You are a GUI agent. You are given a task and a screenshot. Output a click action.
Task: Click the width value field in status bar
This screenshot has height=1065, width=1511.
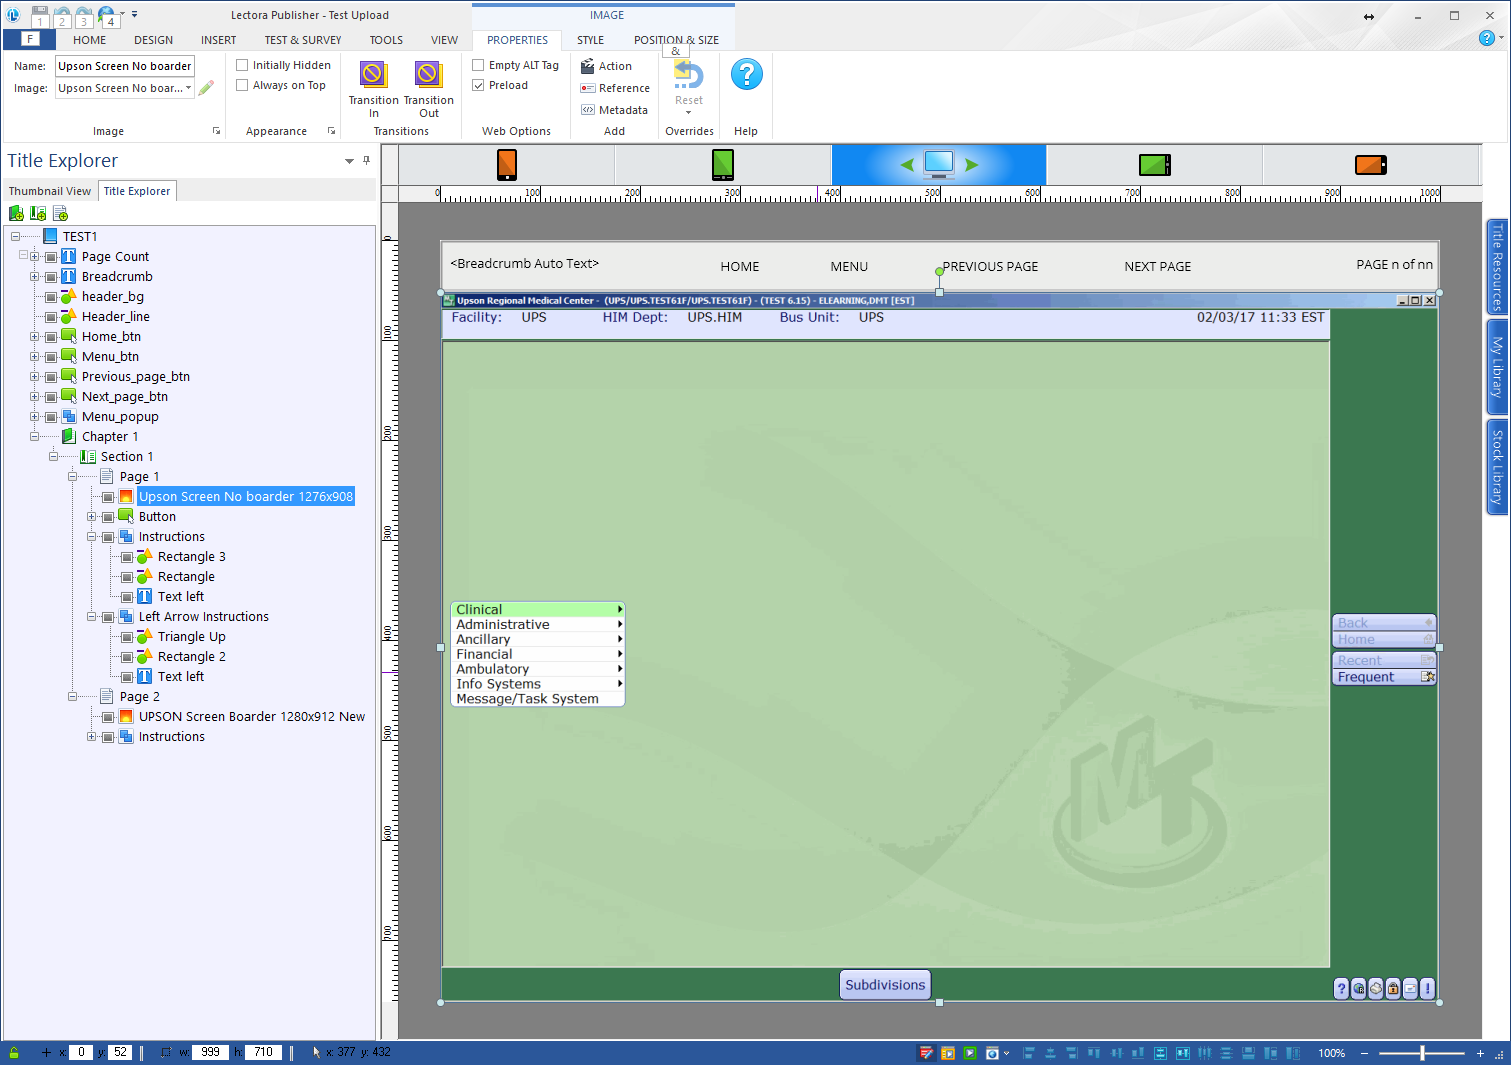point(210,1052)
